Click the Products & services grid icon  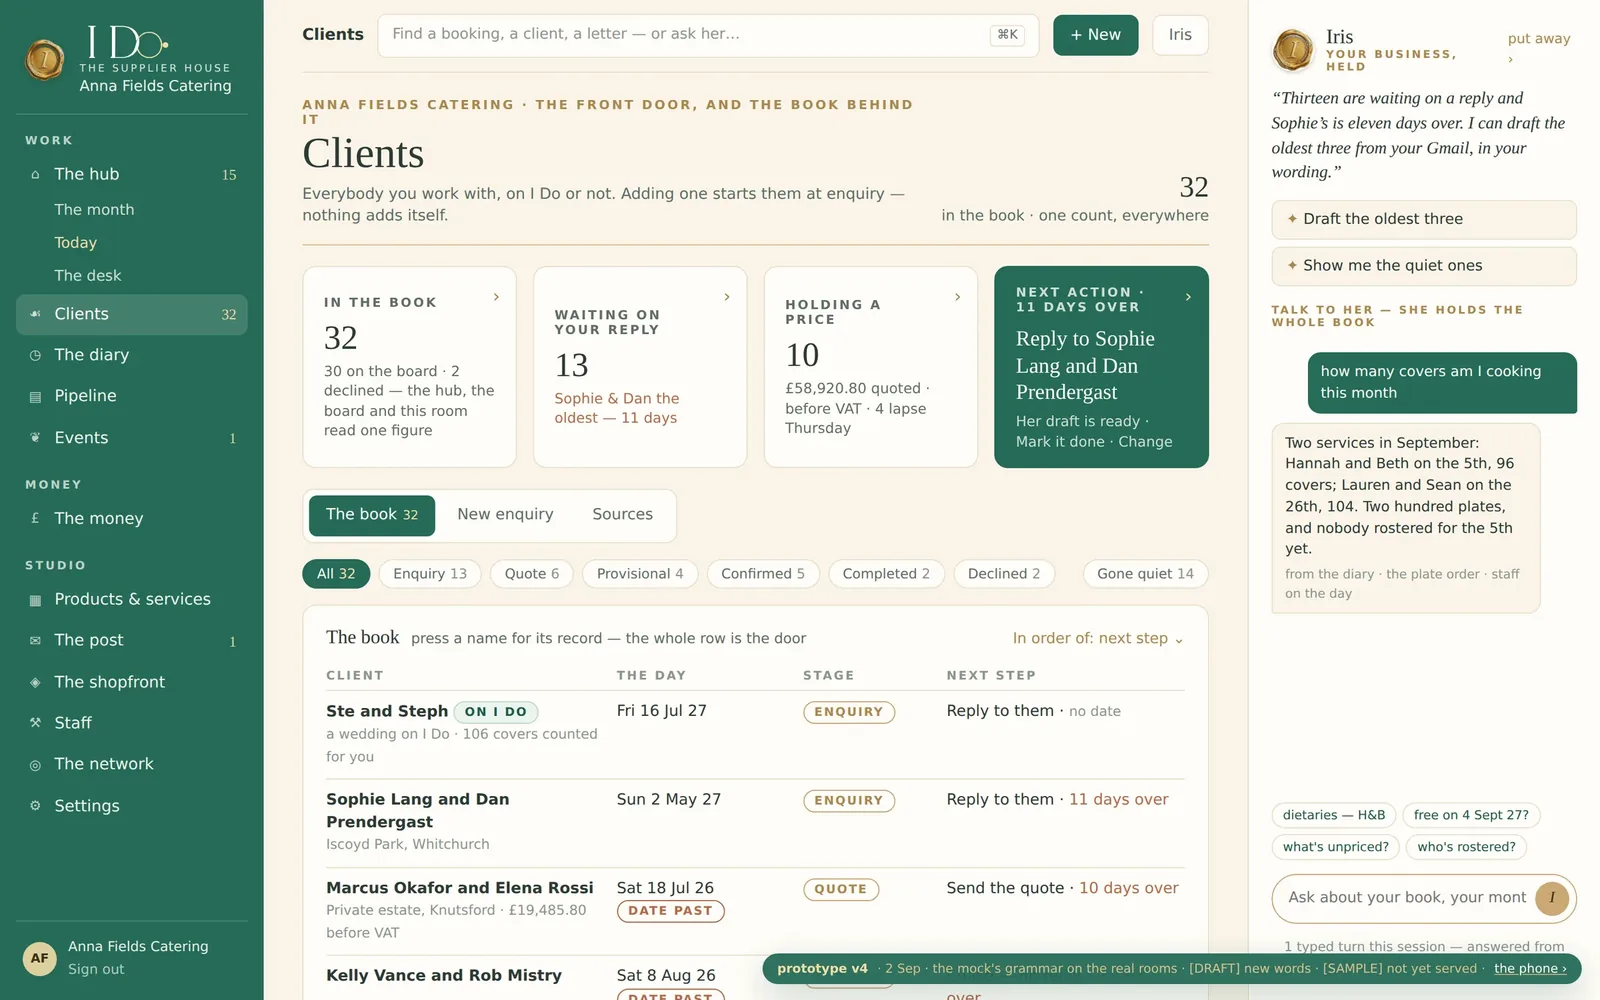coord(35,599)
